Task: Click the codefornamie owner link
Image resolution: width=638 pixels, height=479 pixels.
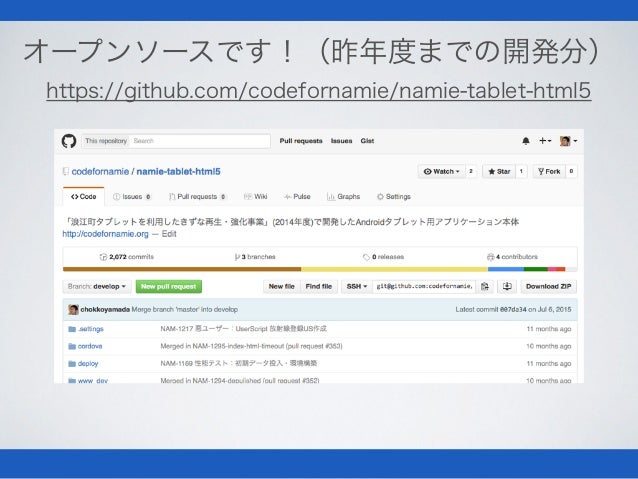Action: tap(100, 171)
